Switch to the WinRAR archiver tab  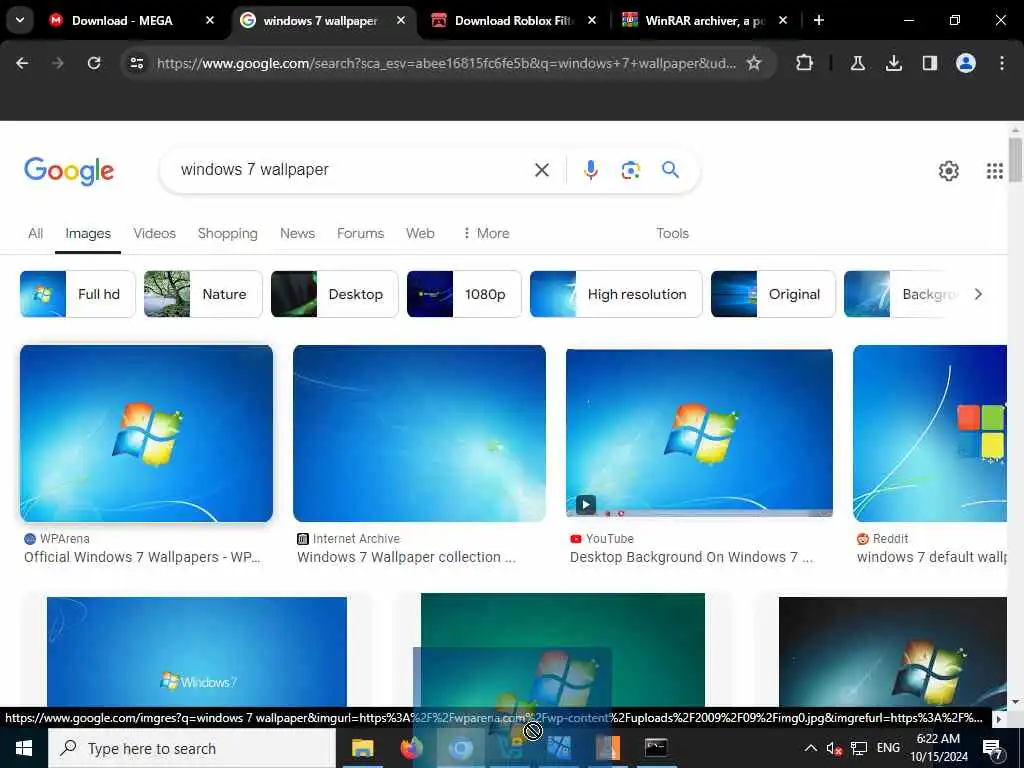click(704, 21)
